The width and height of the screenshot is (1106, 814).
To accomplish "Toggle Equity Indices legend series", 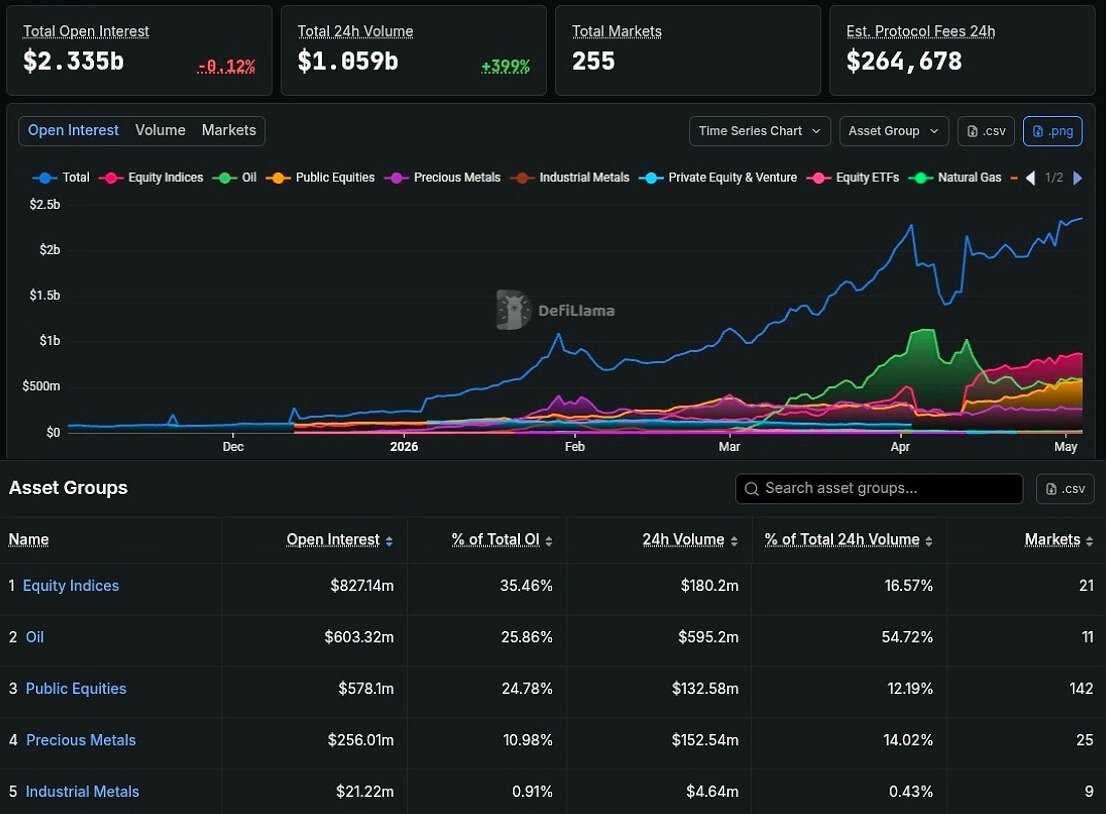I will (x=151, y=178).
